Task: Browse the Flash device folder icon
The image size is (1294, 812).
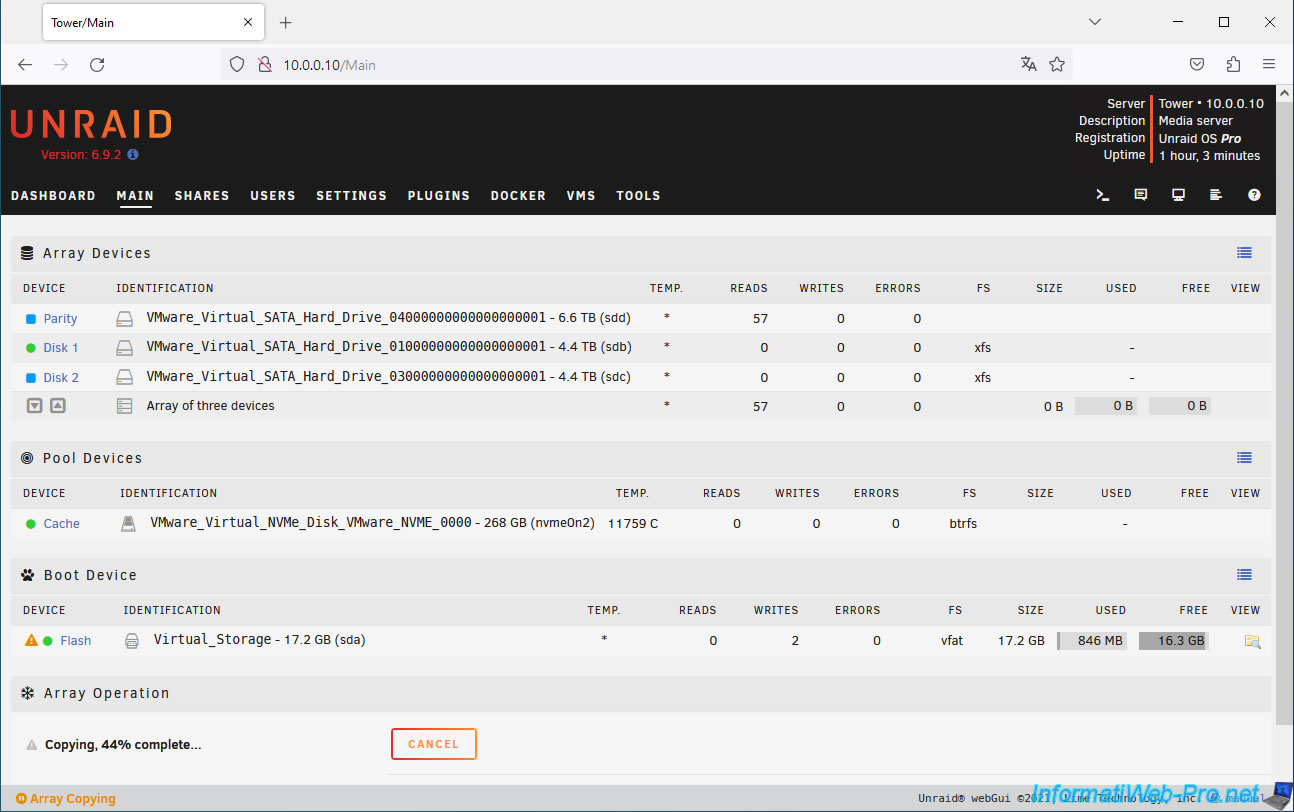Action: [x=1251, y=641]
